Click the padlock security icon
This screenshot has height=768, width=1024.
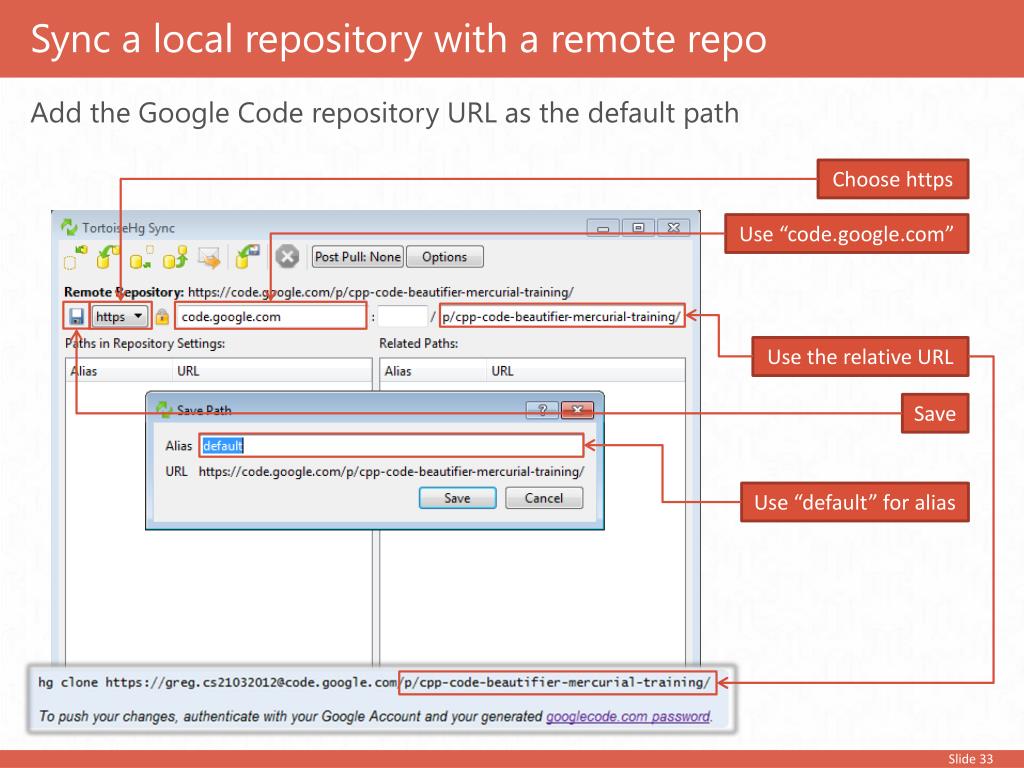point(162,317)
